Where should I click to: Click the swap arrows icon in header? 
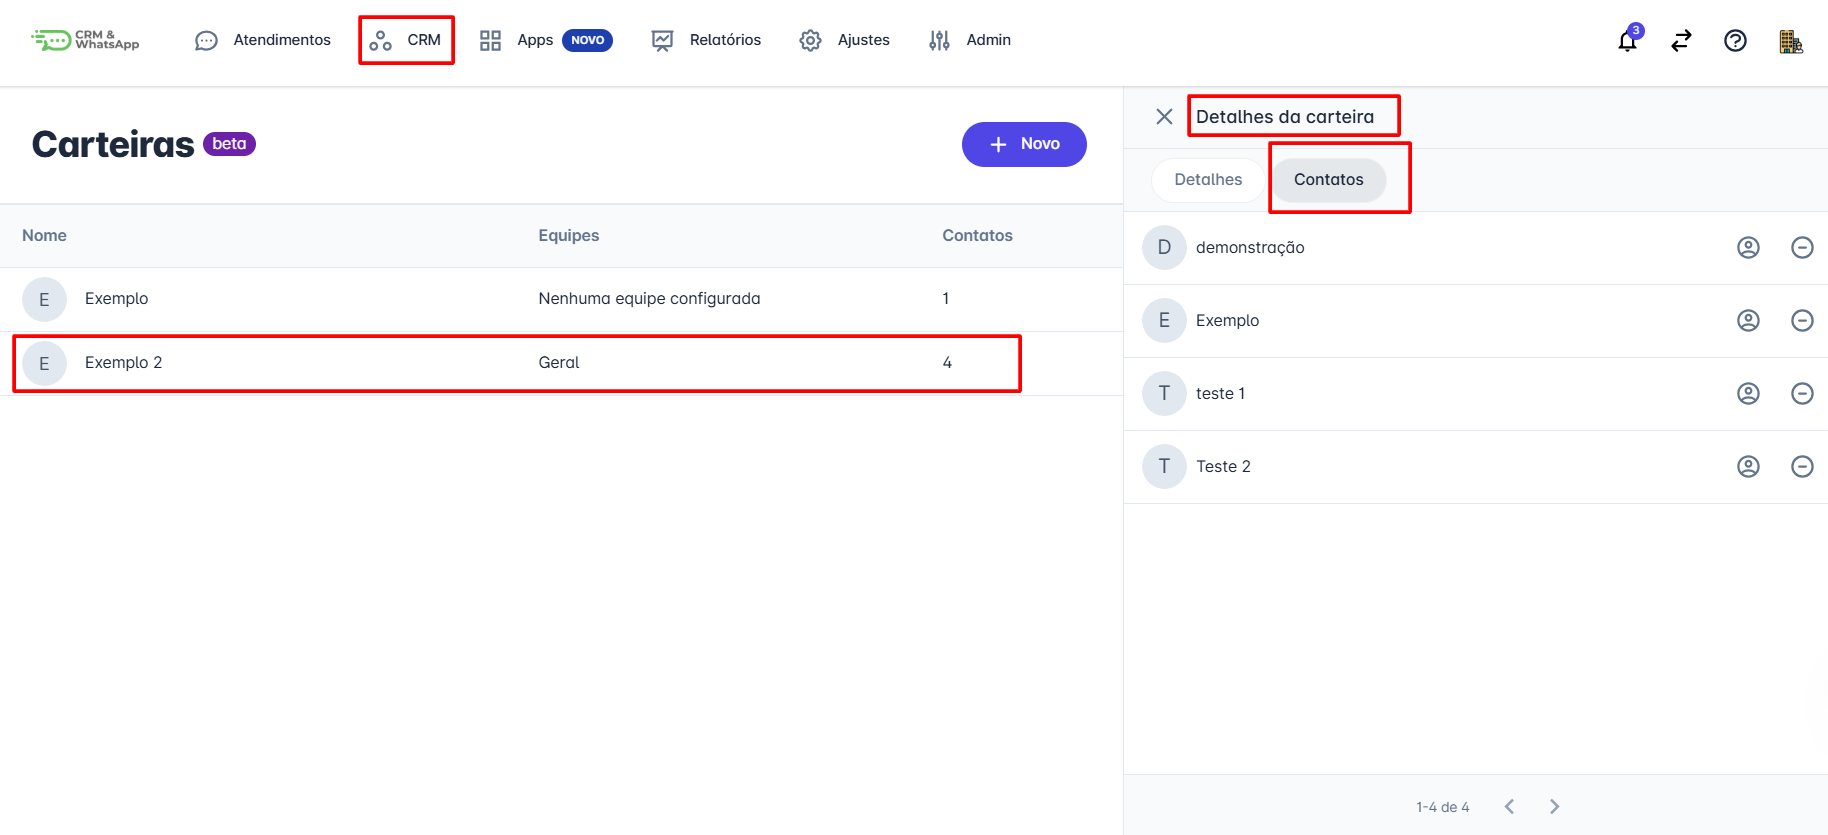(x=1681, y=41)
